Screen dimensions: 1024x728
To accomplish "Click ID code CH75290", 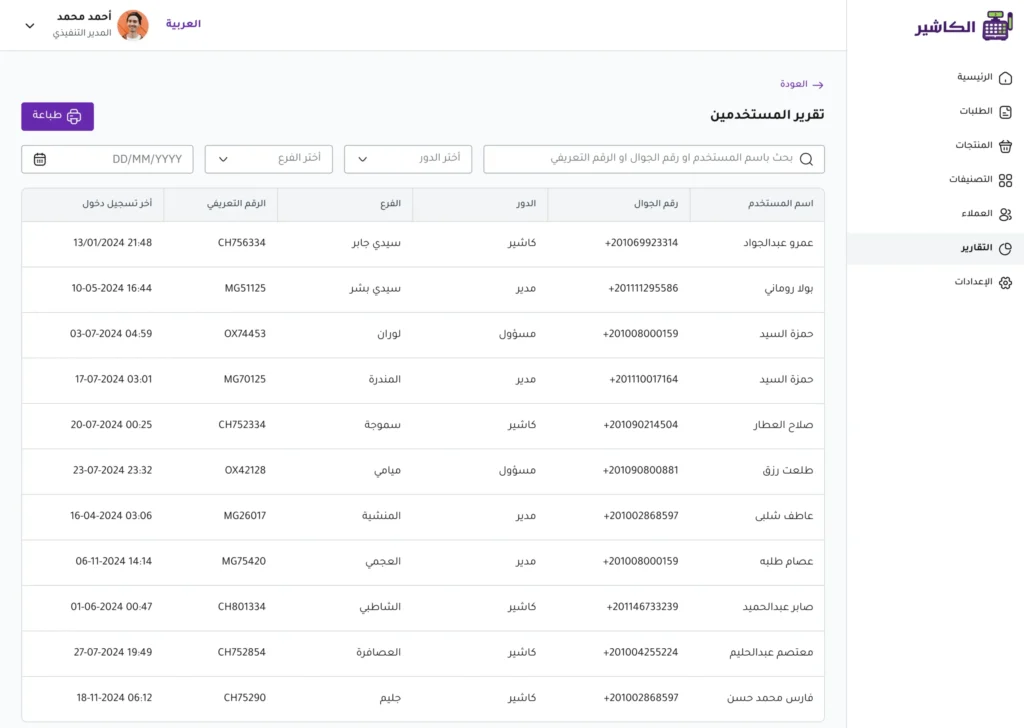I will tap(244, 698).
